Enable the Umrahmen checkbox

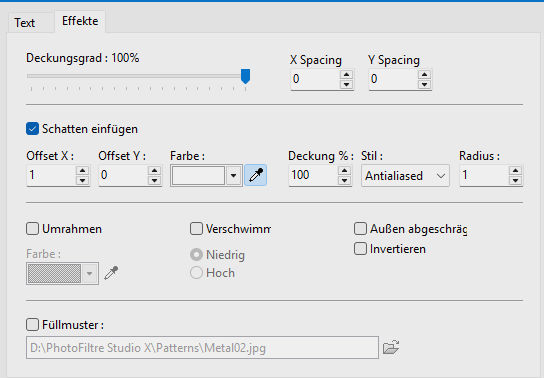(x=32, y=229)
